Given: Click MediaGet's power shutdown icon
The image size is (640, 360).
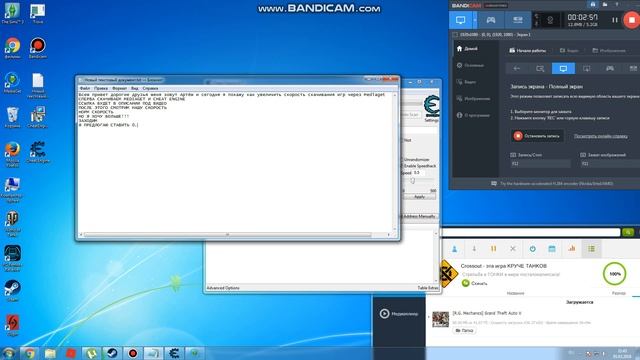Looking at the screenshot, I should coord(533,249).
